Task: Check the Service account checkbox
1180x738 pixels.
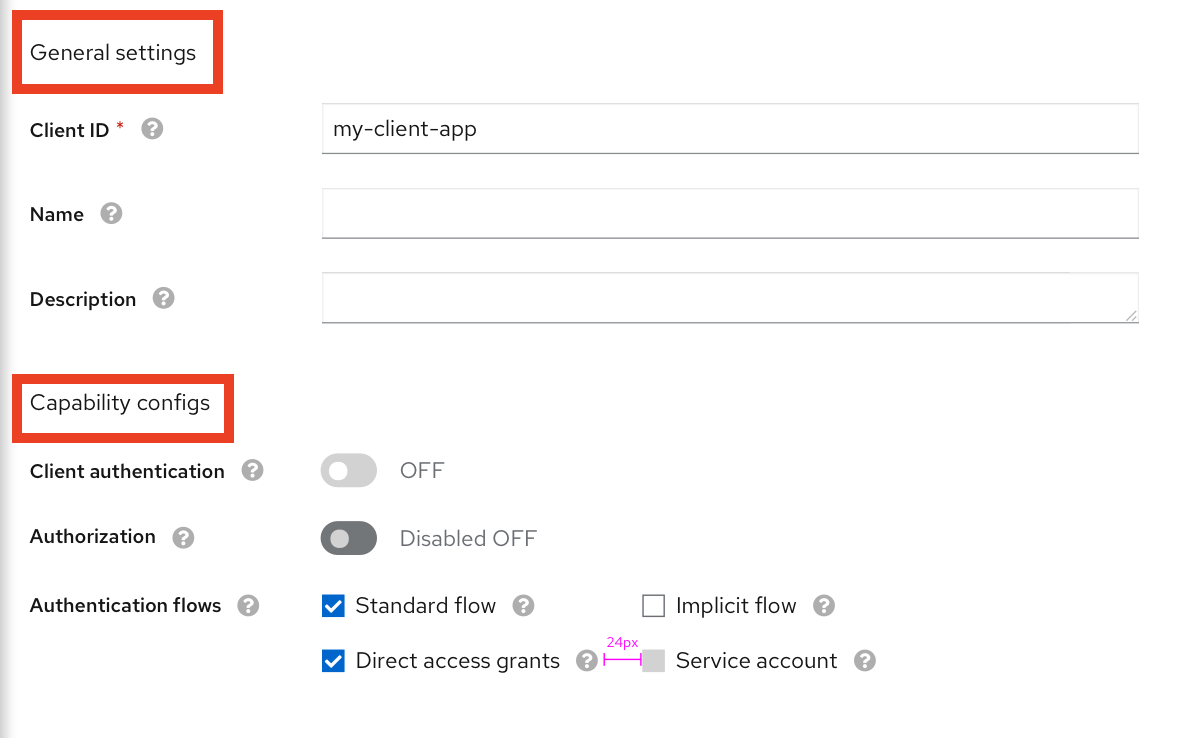Action: [652, 660]
